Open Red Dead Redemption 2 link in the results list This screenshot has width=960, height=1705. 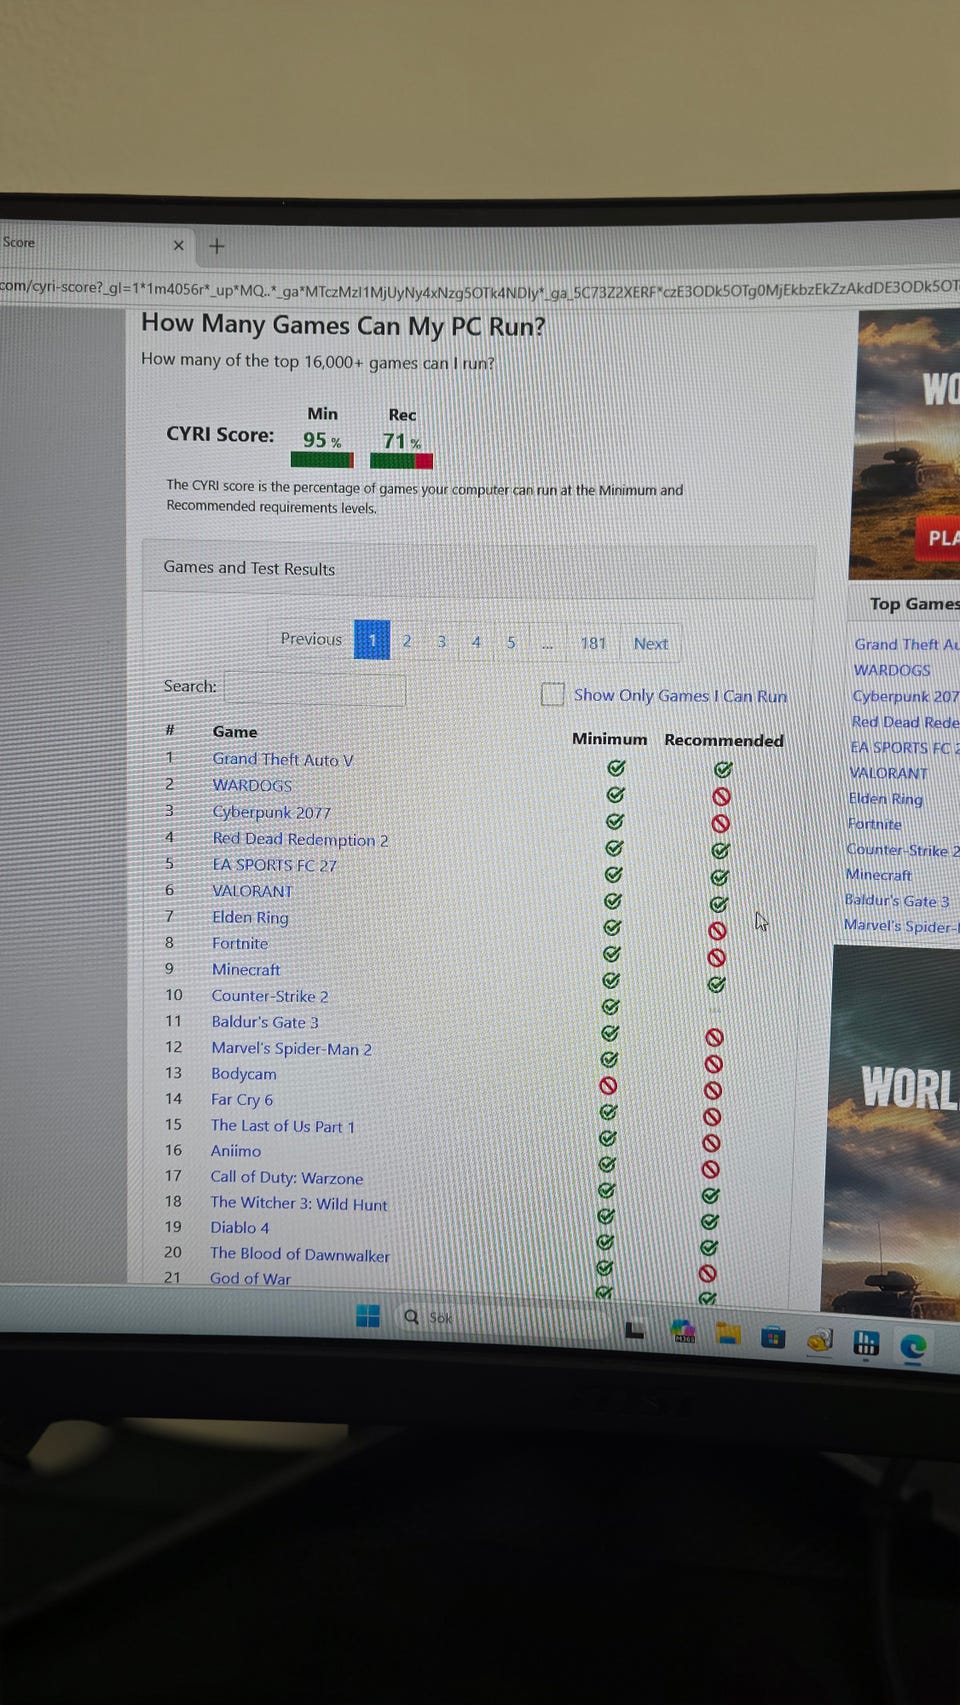300,839
